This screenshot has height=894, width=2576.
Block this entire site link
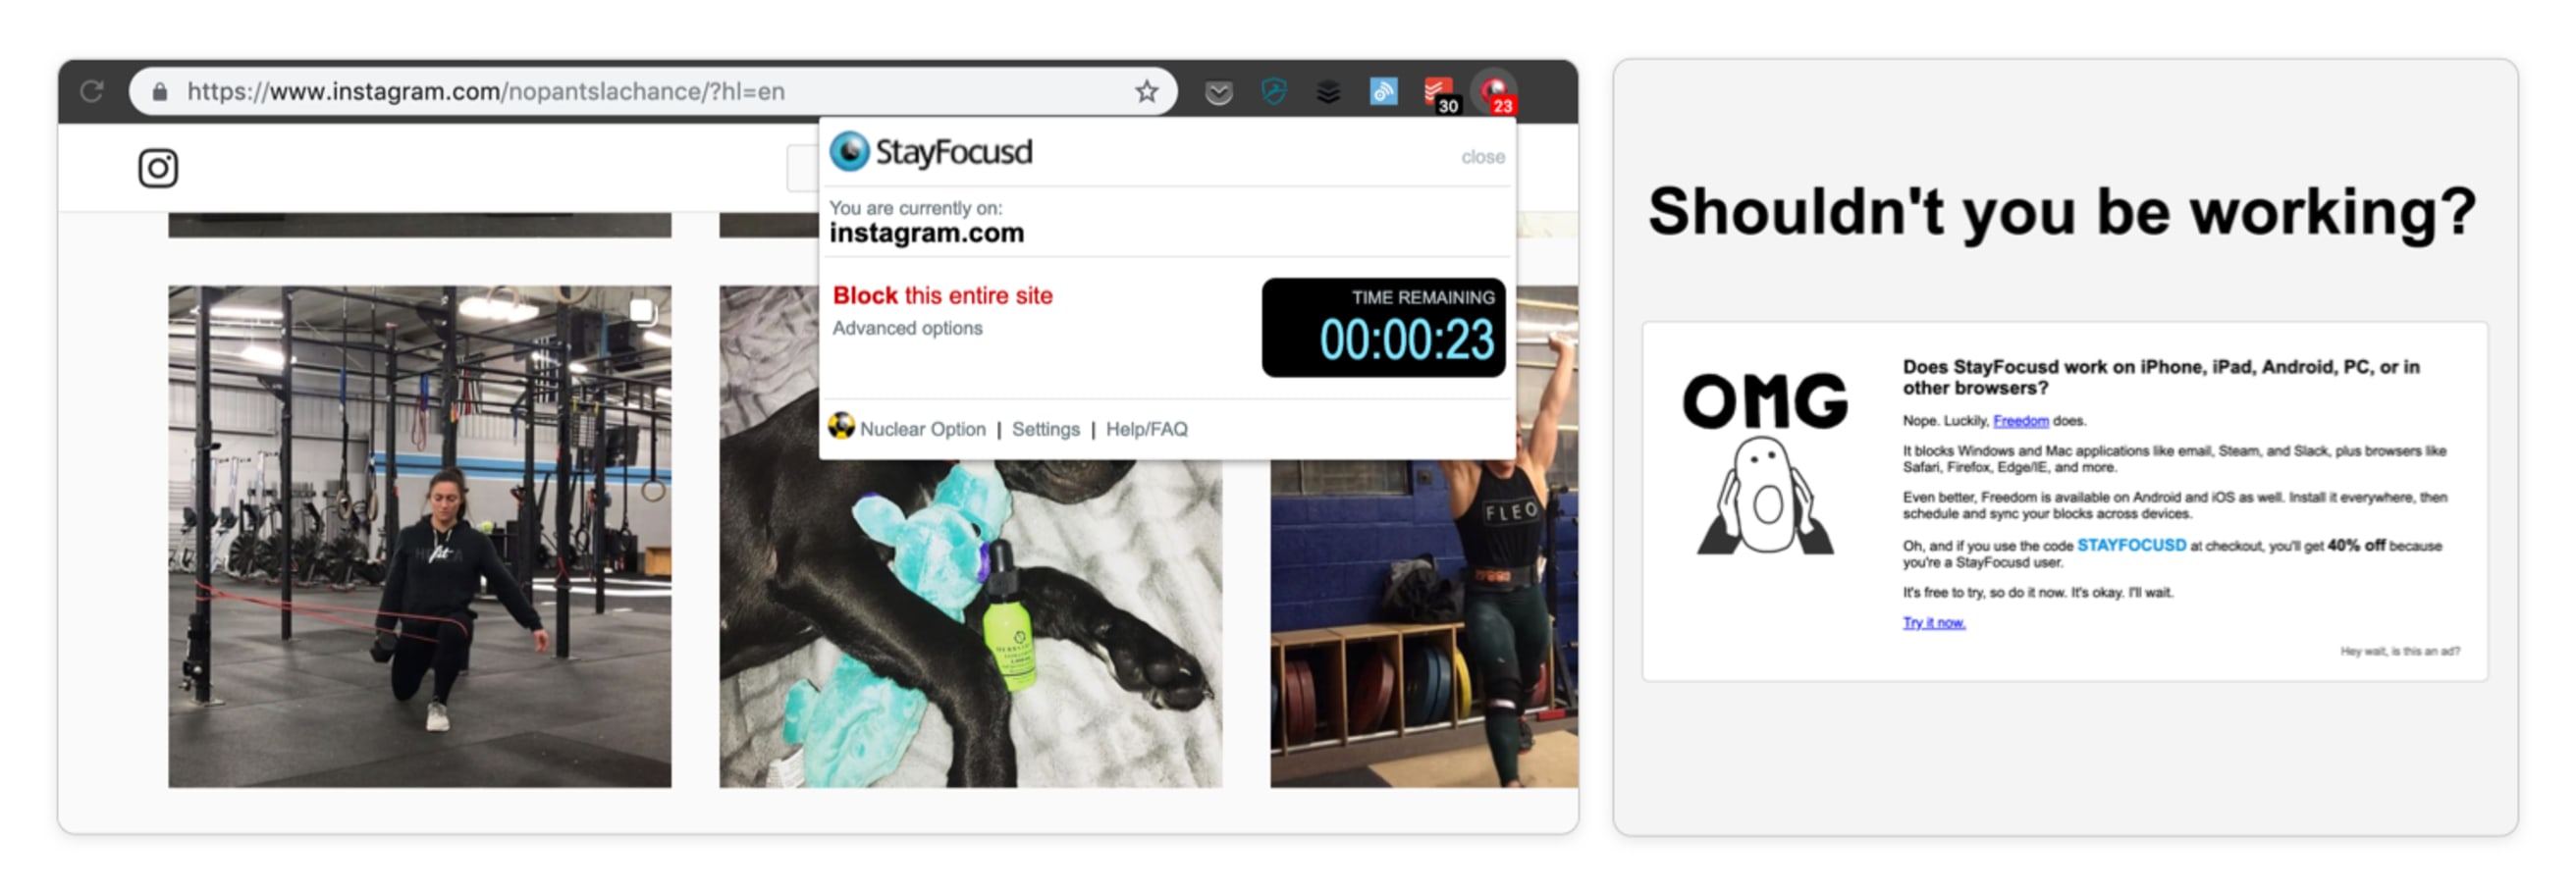(942, 295)
